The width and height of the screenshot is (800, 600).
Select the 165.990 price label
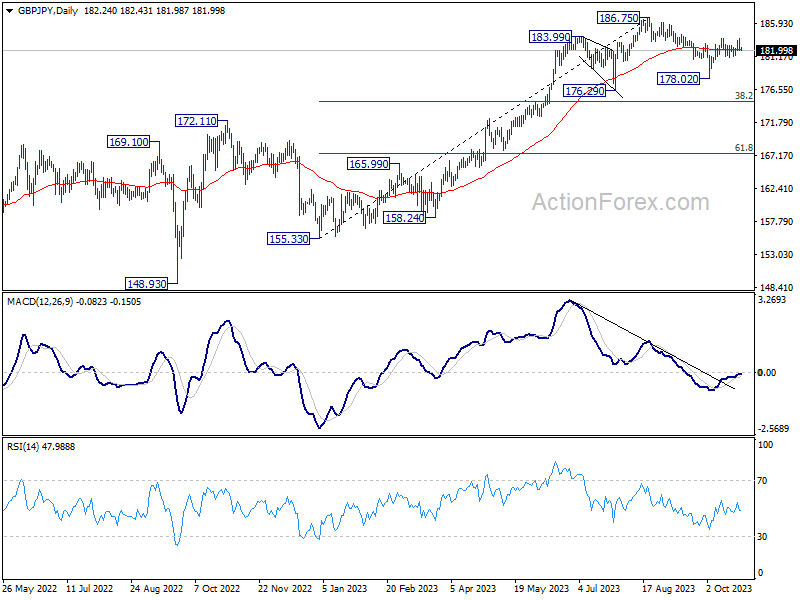(368, 164)
